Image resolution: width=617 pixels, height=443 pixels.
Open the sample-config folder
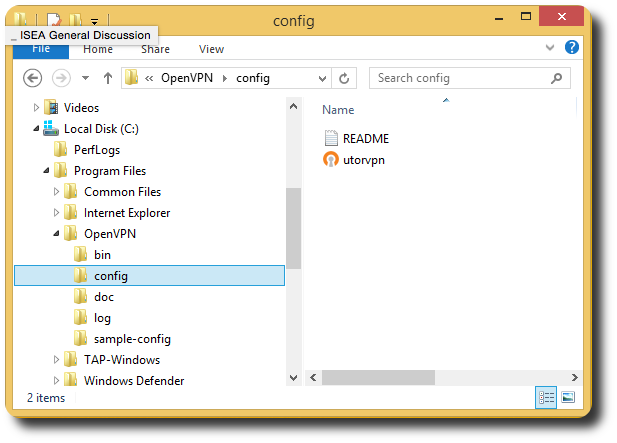(x=132, y=339)
